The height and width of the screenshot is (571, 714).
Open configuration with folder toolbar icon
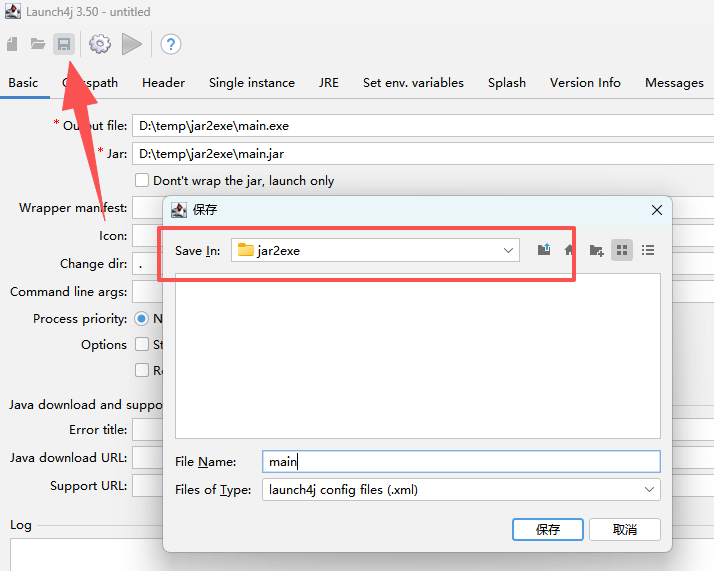[x=38, y=44]
